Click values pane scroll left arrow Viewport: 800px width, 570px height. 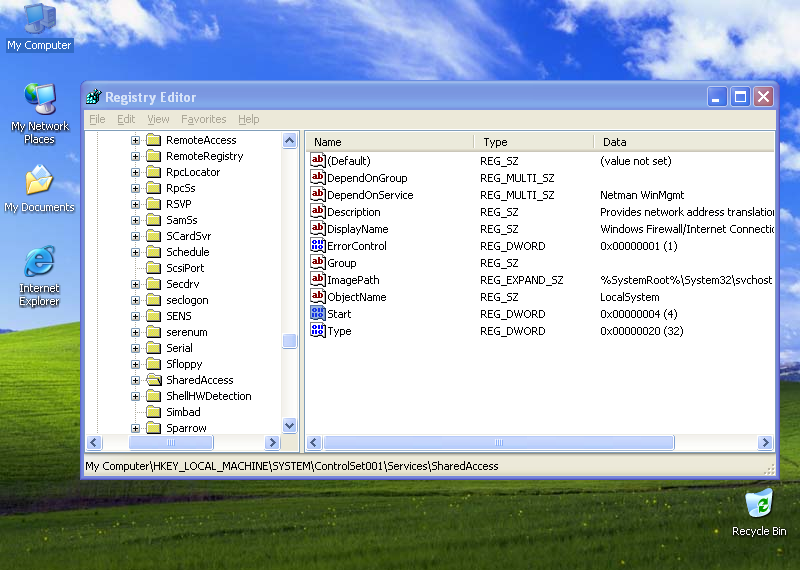point(314,442)
